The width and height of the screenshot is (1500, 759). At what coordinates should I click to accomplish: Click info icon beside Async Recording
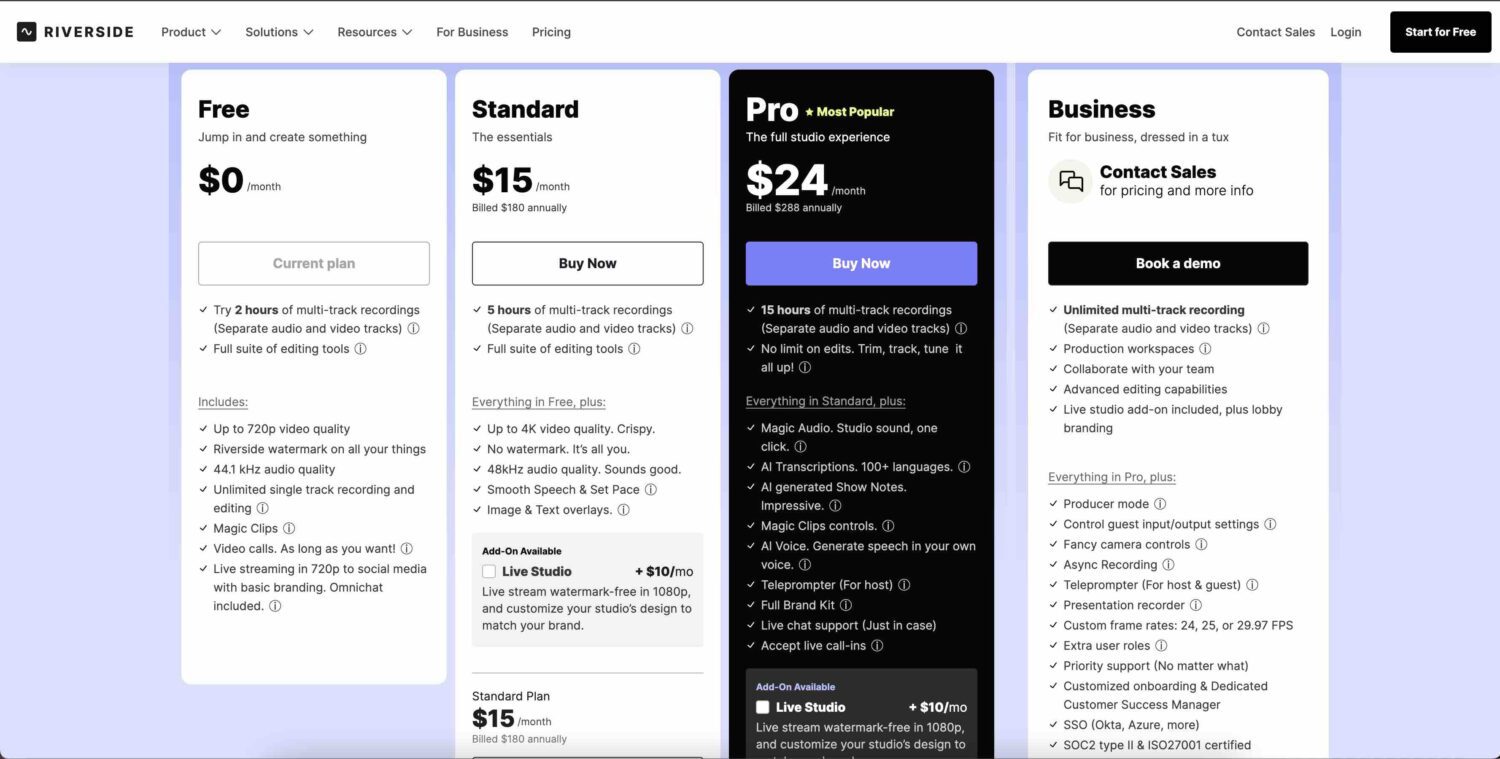(x=1168, y=565)
